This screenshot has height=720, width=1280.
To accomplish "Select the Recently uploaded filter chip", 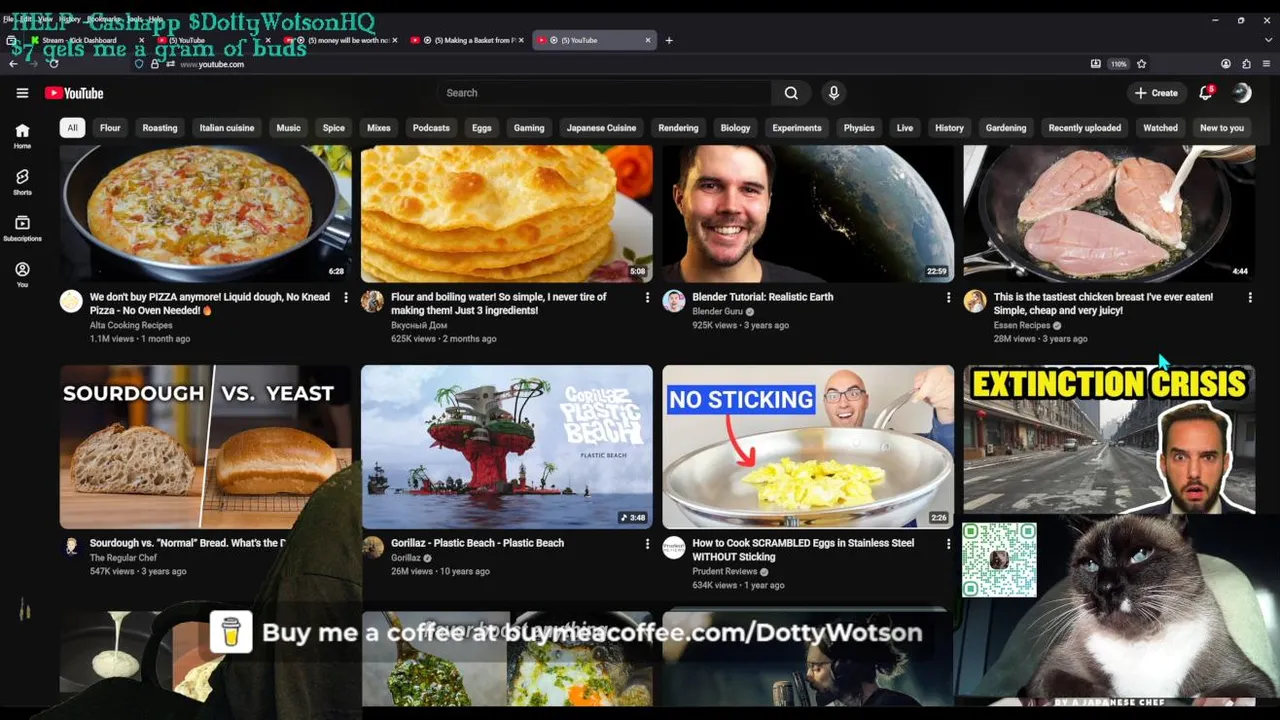I will 1084,128.
